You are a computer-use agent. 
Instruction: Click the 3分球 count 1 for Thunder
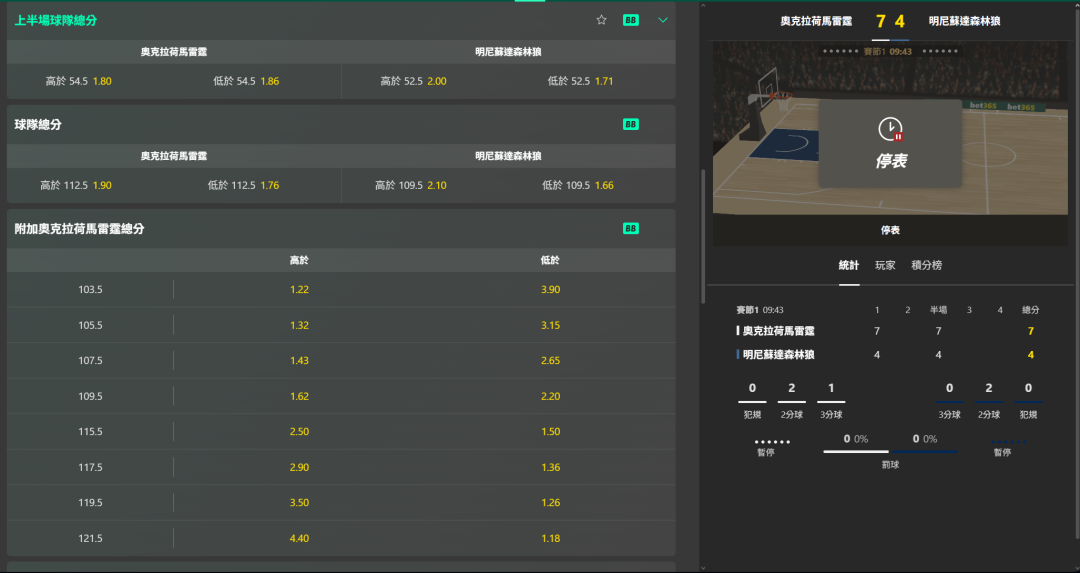tap(831, 388)
